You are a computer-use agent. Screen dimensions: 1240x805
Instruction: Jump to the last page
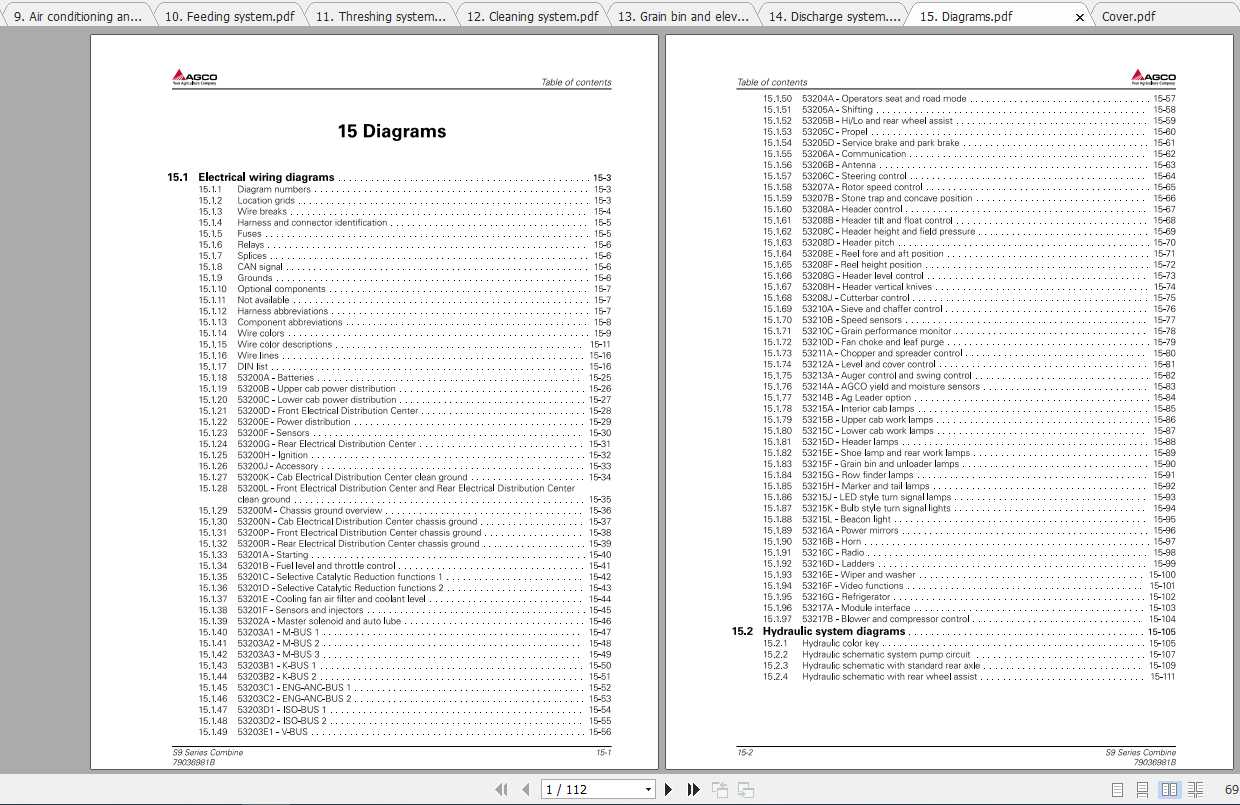click(x=693, y=789)
